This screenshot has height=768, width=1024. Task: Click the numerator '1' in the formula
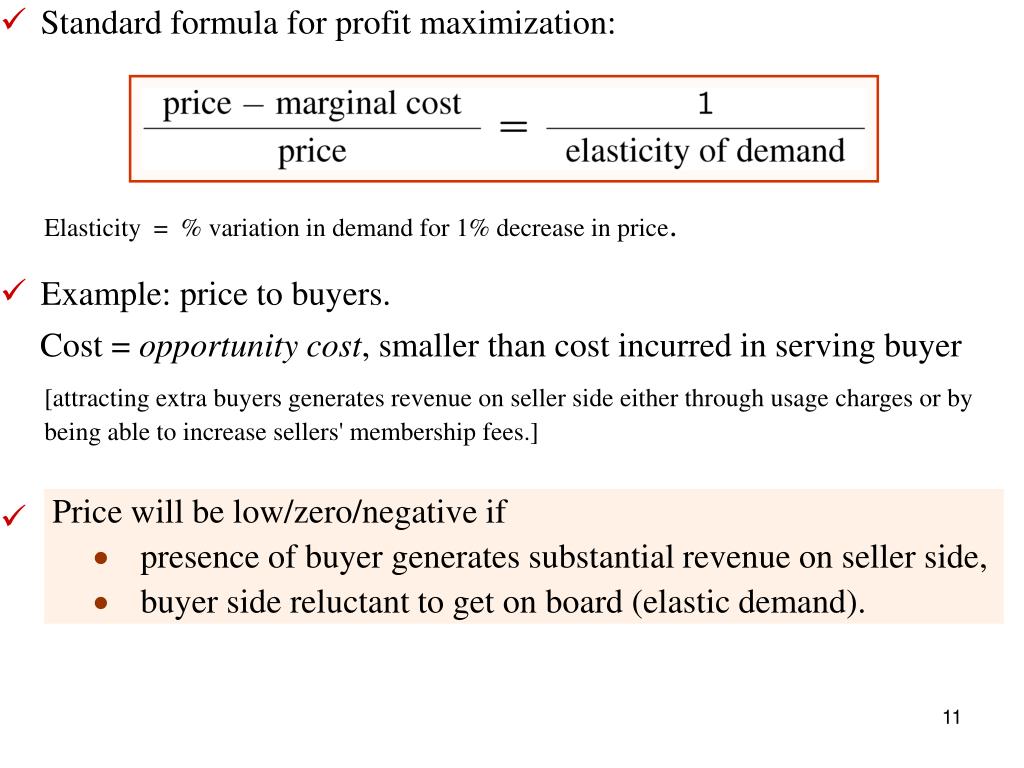coord(705,103)
